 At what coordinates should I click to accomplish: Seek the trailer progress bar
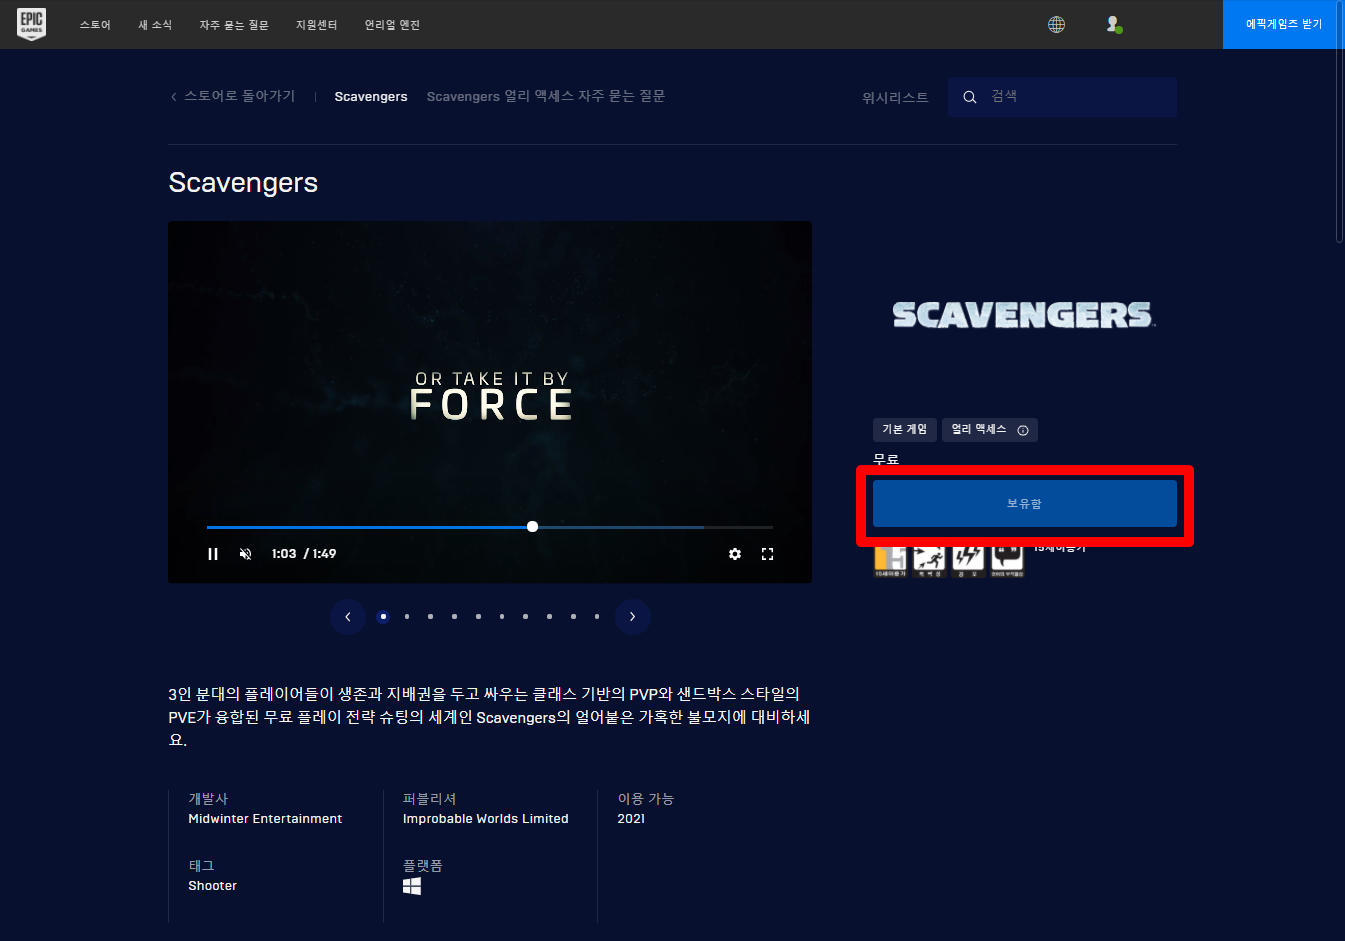pyautogui.click(x=490, y=527)
